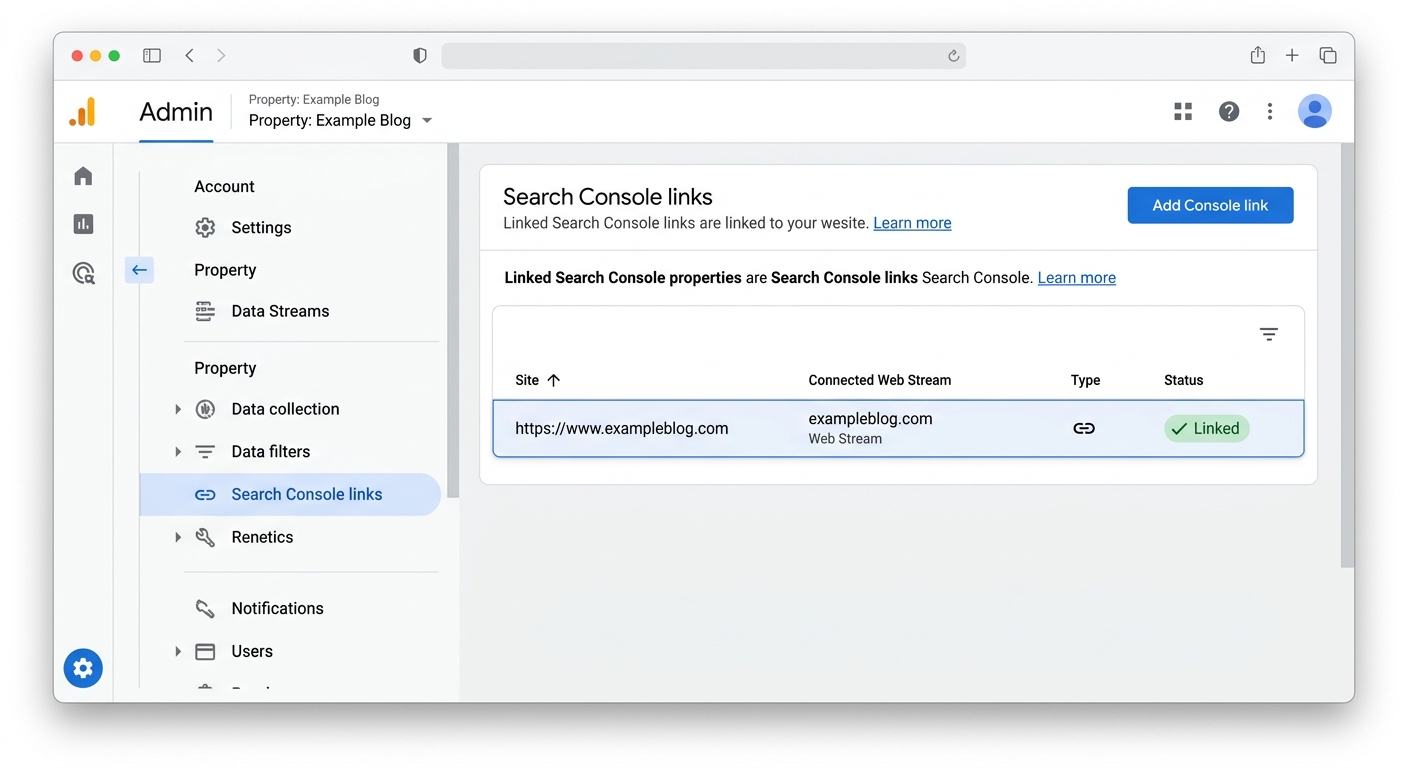
Task: Expand the Users tree arrow
Action: click(178, 651)
